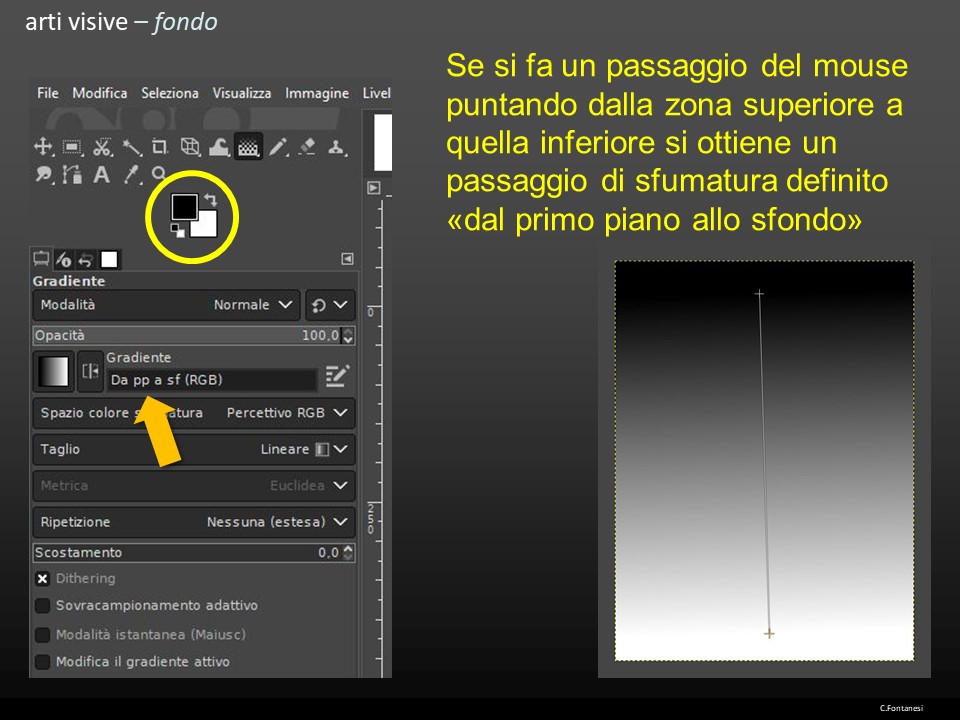The width and height of the screenshot is (960, 720).
Task: Adjust the Opacità slider
Action: click(187, 336)
